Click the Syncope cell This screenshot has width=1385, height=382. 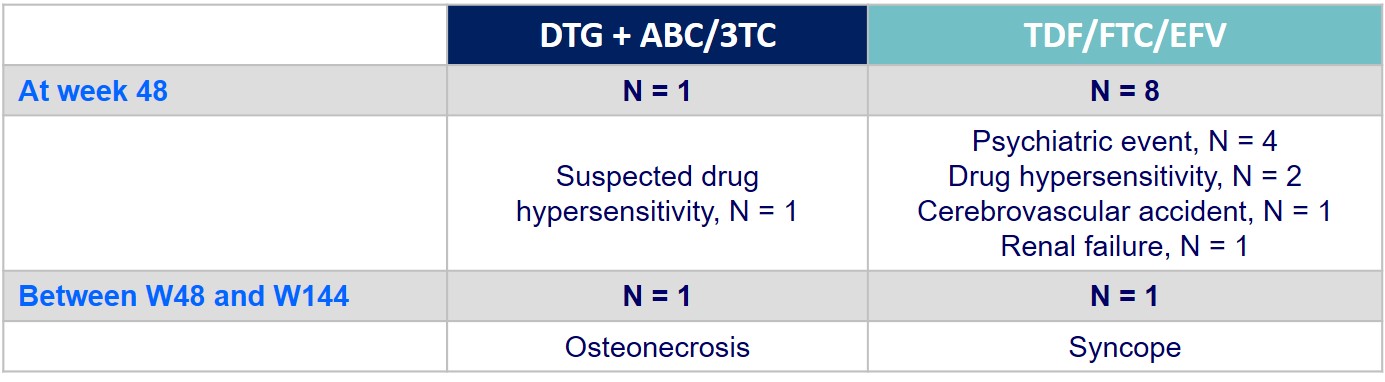pos(1124,347)
